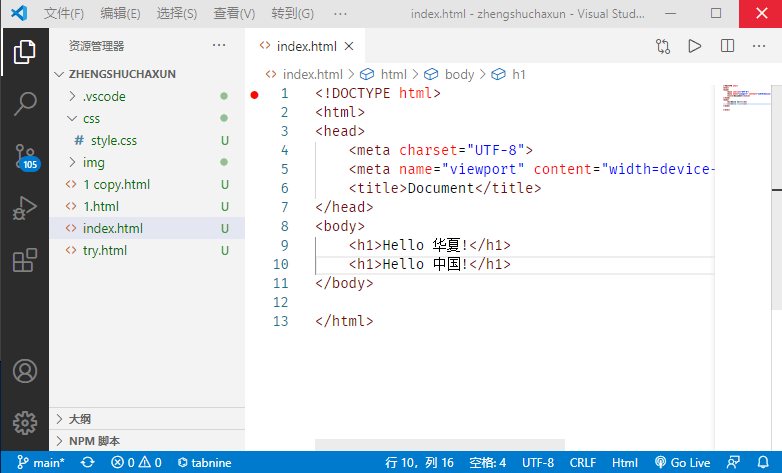Click the Run play icon in editor toolbar

tap(694, 46)
